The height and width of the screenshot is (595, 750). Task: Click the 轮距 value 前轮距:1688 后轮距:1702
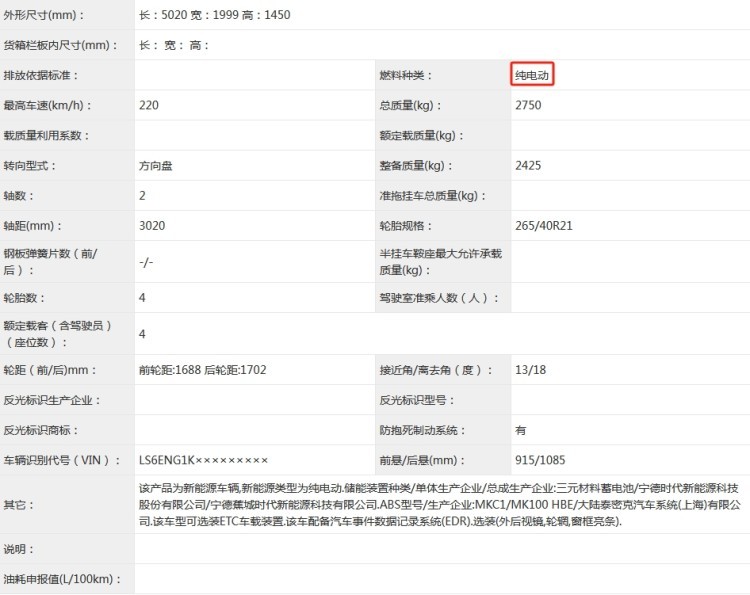[x=203, y=370]
